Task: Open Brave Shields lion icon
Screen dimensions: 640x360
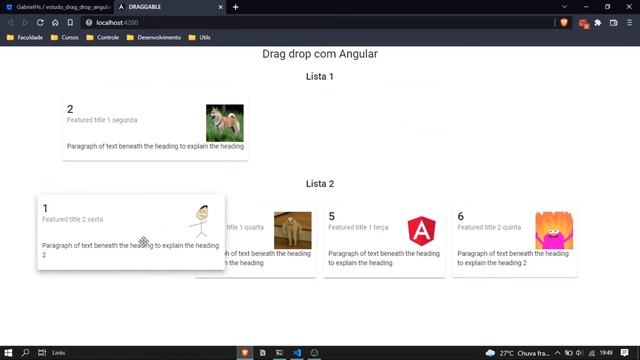Action: pyautogui.click(x=564, y=23)
